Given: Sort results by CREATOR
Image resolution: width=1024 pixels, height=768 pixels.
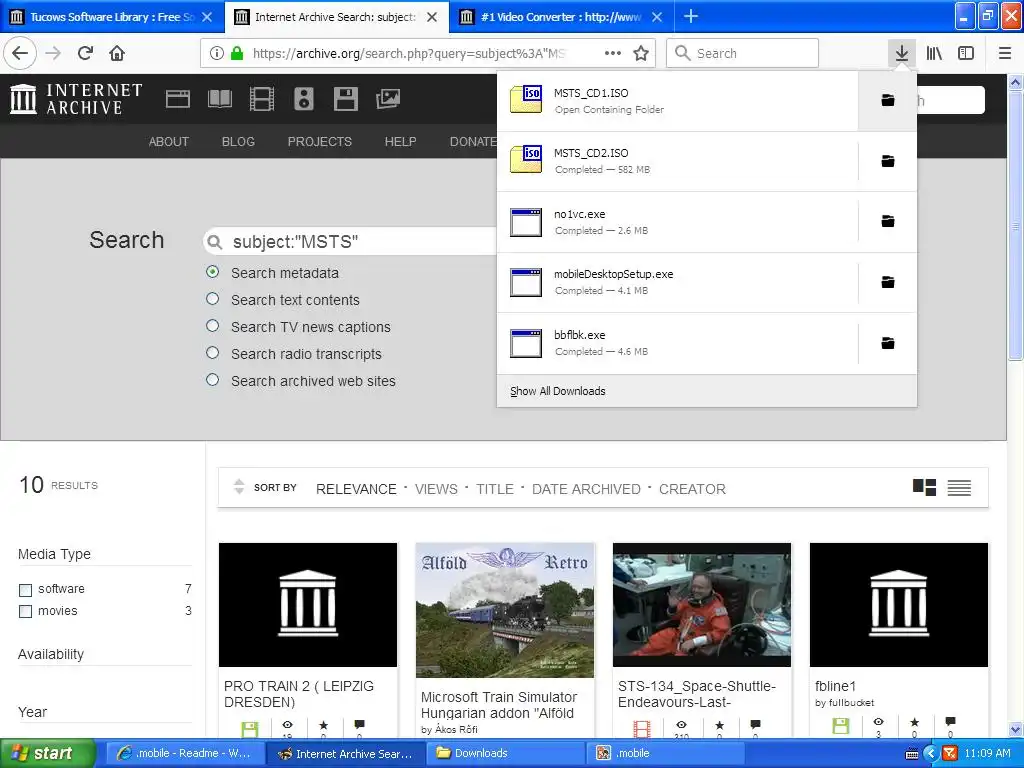Looking at the screenshot, I should 692,489.
